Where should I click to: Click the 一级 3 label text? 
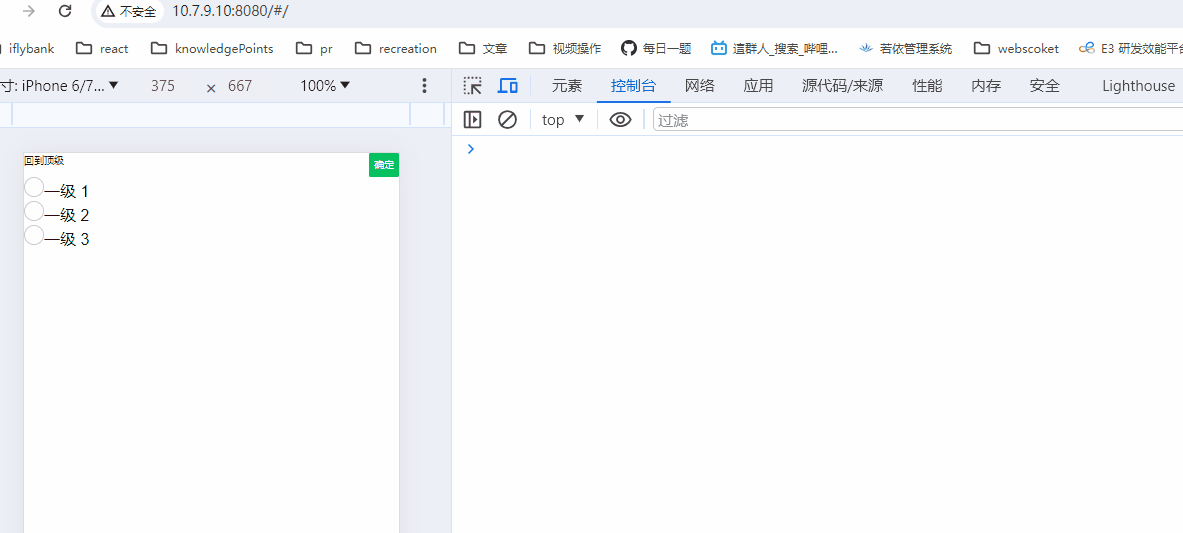coord(66,240)
